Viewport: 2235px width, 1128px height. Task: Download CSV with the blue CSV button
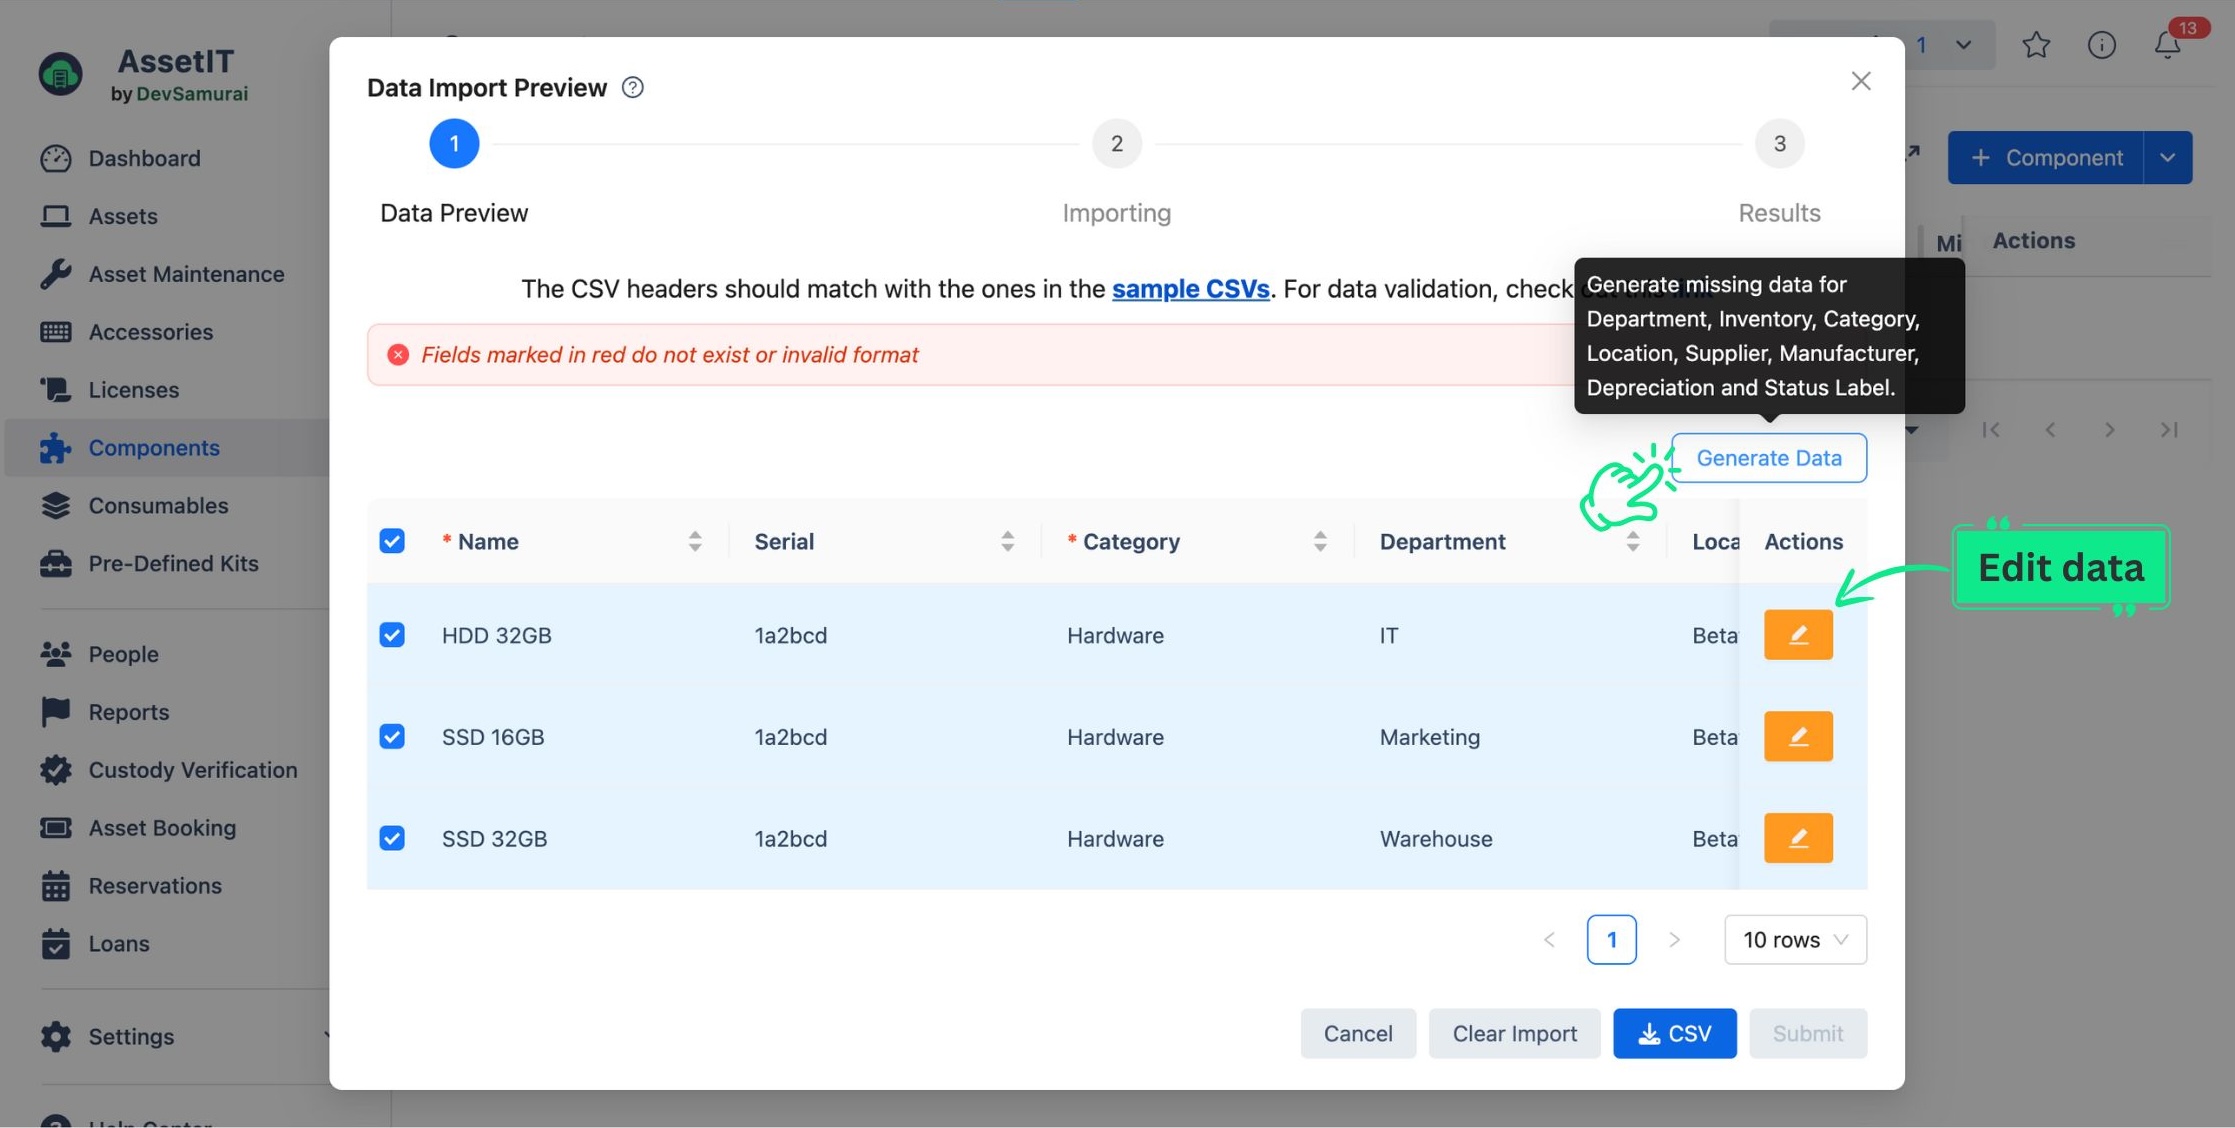pos(1674,1033)
